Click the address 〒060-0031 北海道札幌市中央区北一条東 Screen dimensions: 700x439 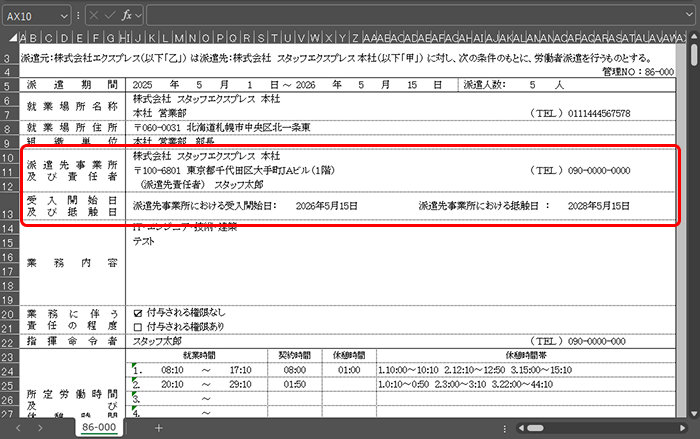tap(222, 127)
